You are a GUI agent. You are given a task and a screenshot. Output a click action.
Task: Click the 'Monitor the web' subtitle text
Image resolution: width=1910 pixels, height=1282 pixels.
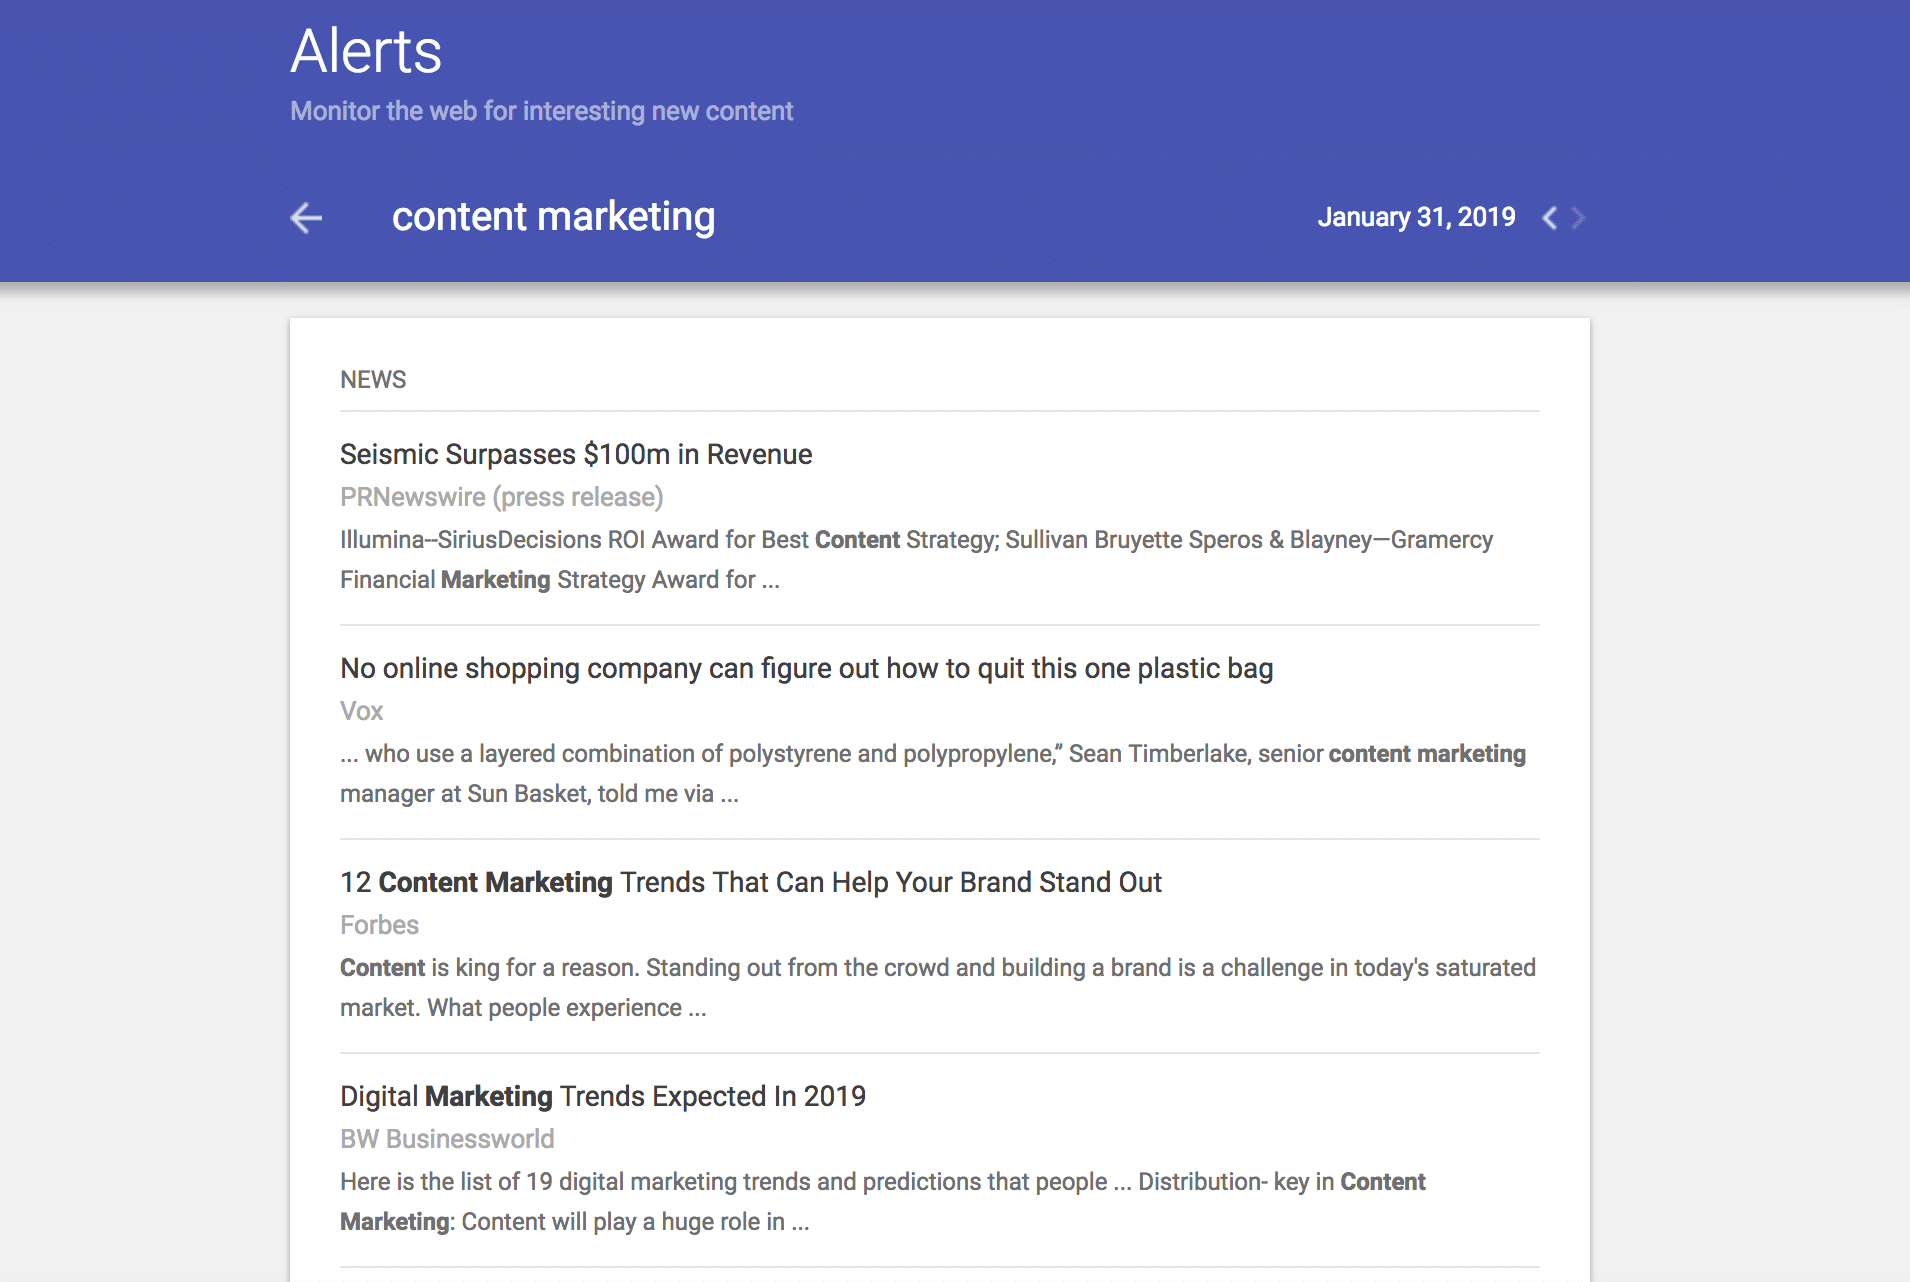click(x=541, y=111)
